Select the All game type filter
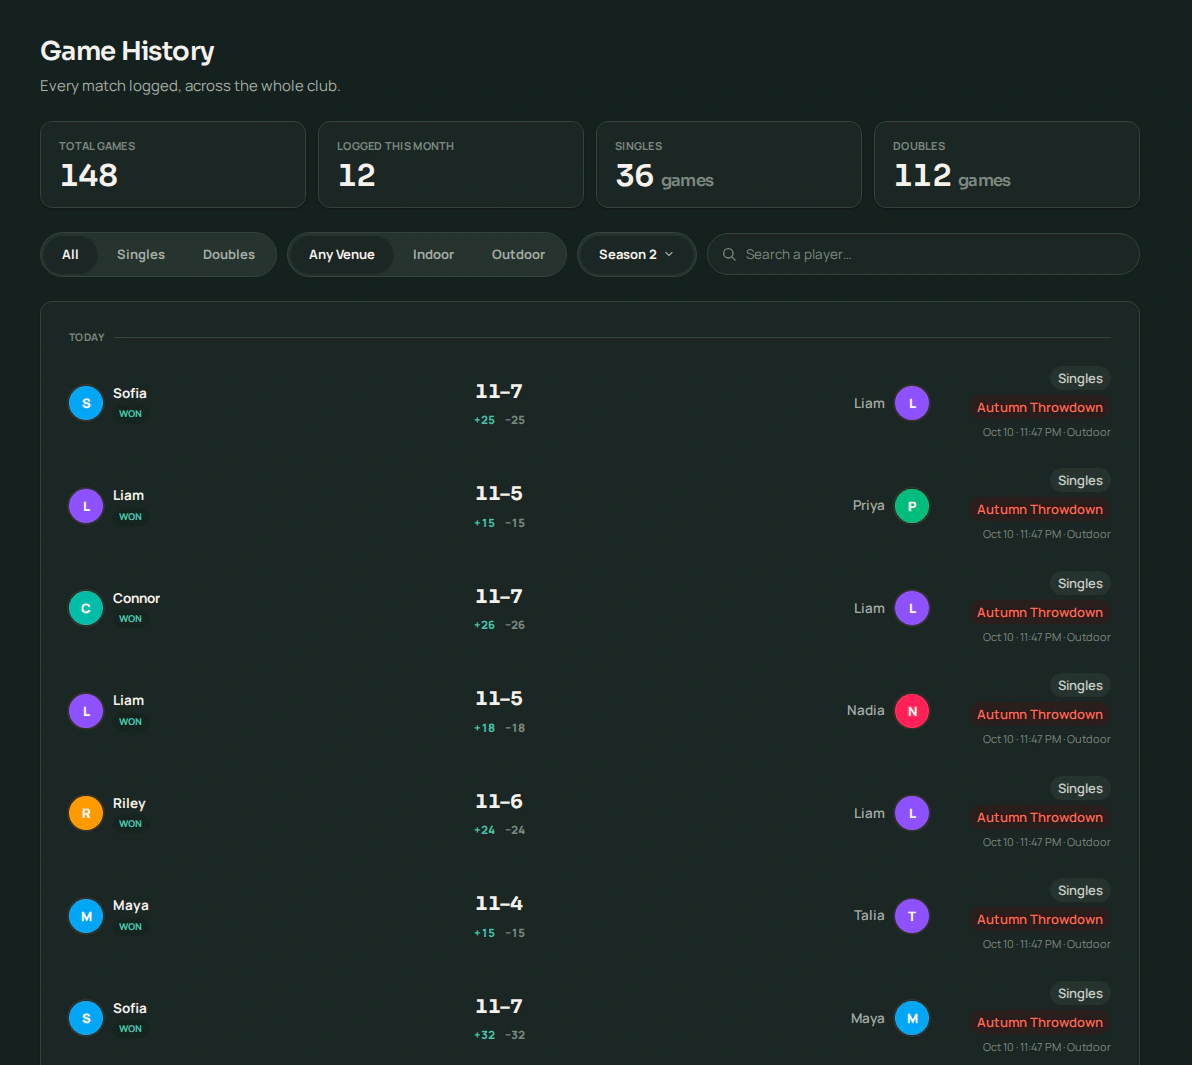This screenshot has width=1192, height=1065. [70, 255]
